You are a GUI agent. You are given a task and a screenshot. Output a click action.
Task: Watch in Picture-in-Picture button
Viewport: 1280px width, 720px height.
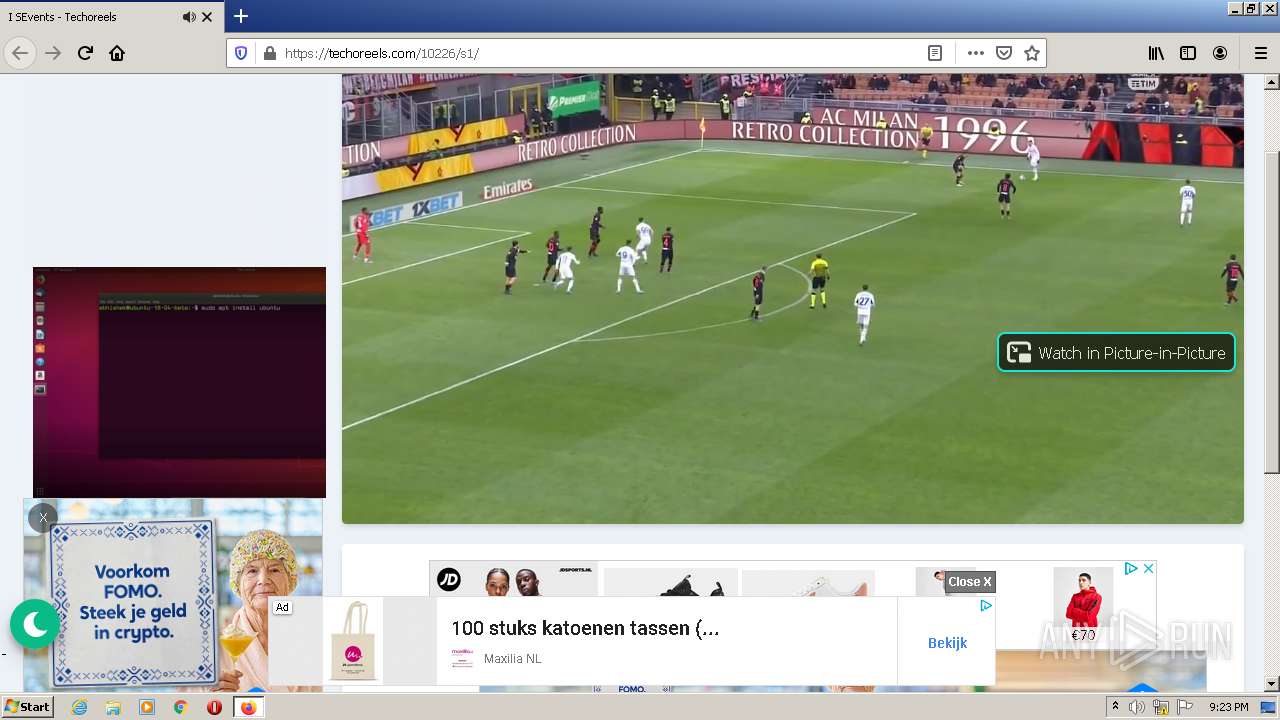point(1116,352)
